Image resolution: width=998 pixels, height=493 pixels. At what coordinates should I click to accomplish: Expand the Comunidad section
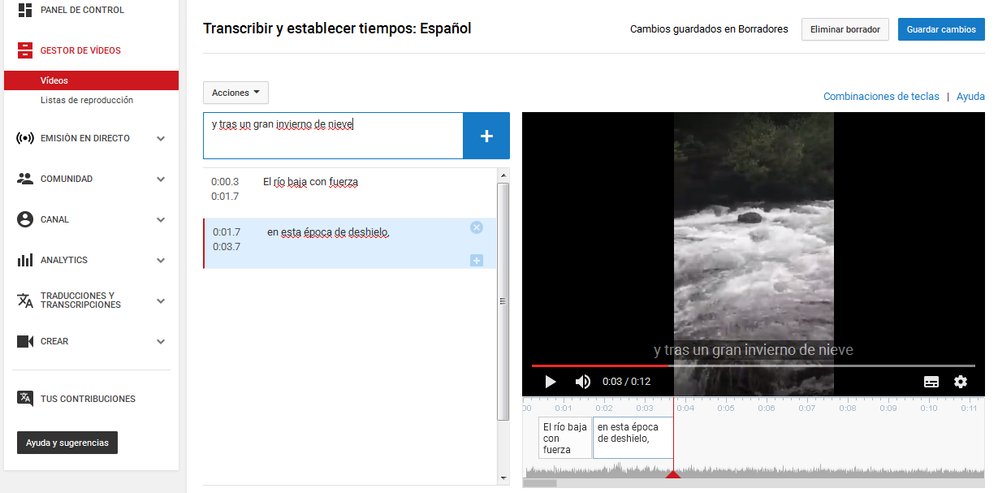click(x=160, y=179)
